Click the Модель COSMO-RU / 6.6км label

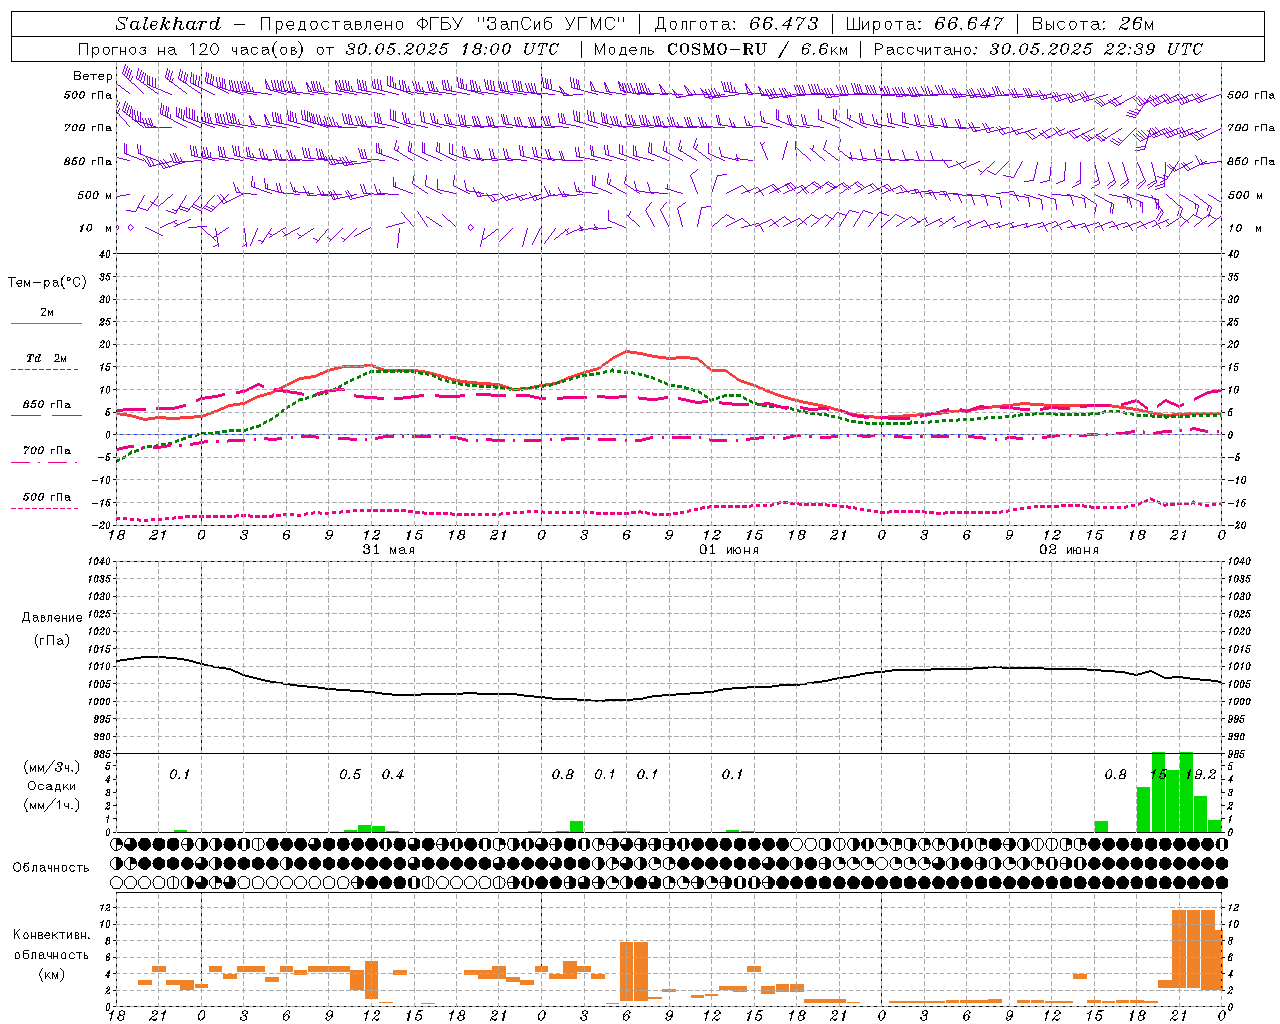point(721,49)
